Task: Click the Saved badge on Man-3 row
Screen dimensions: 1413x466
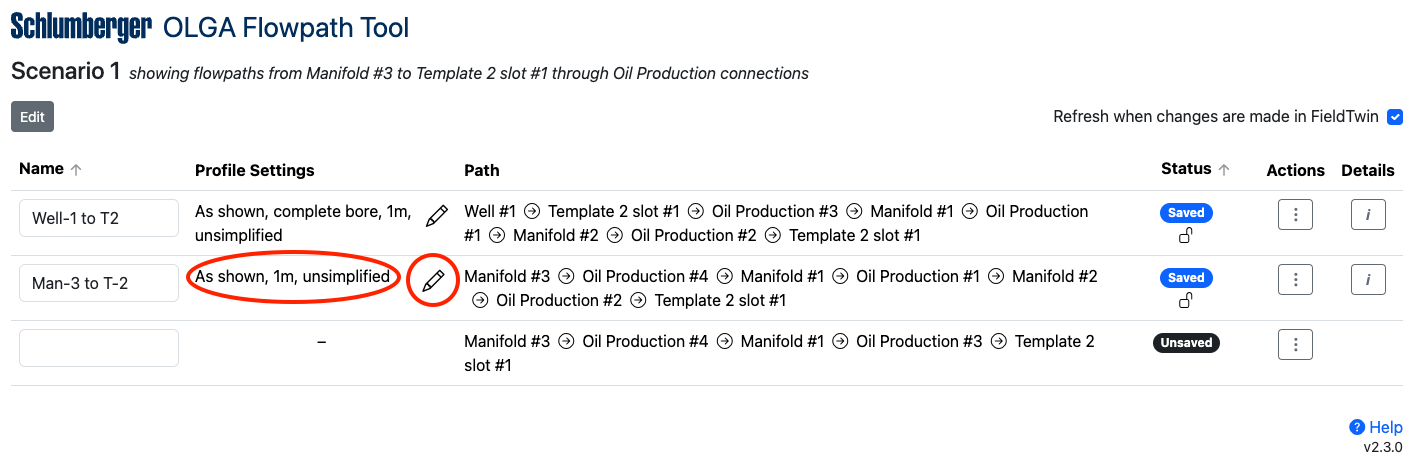Action: 1186,278
